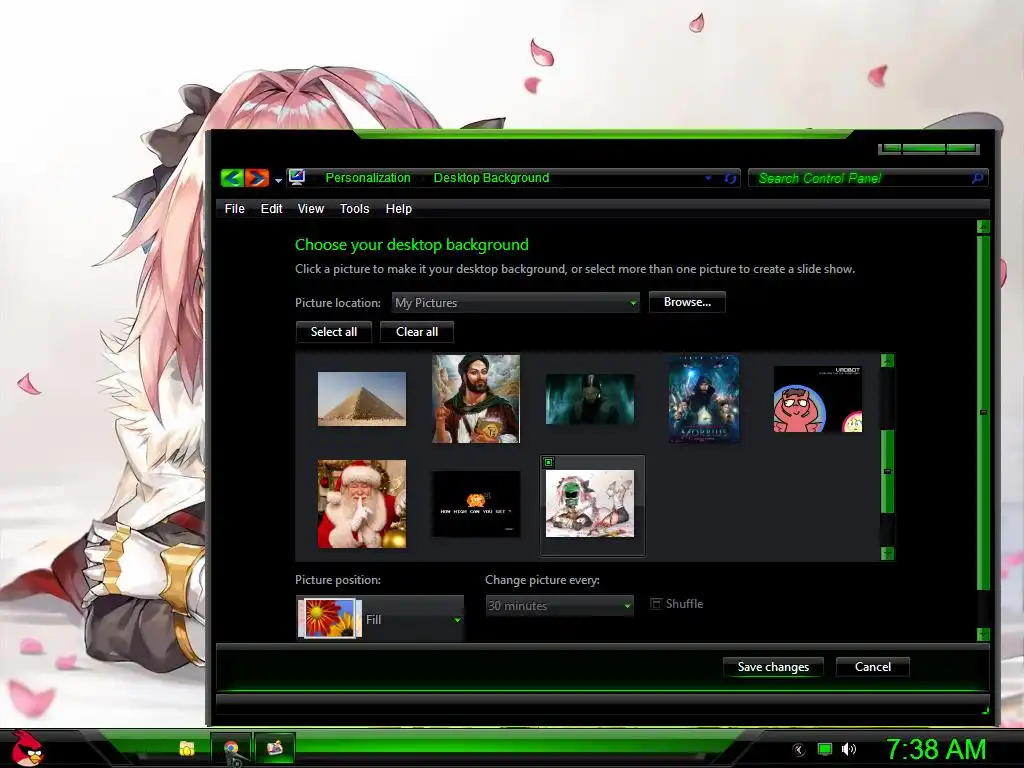Refresh the address bar
Viewport: 1024px width, 768px height.
tap(730, 178)
